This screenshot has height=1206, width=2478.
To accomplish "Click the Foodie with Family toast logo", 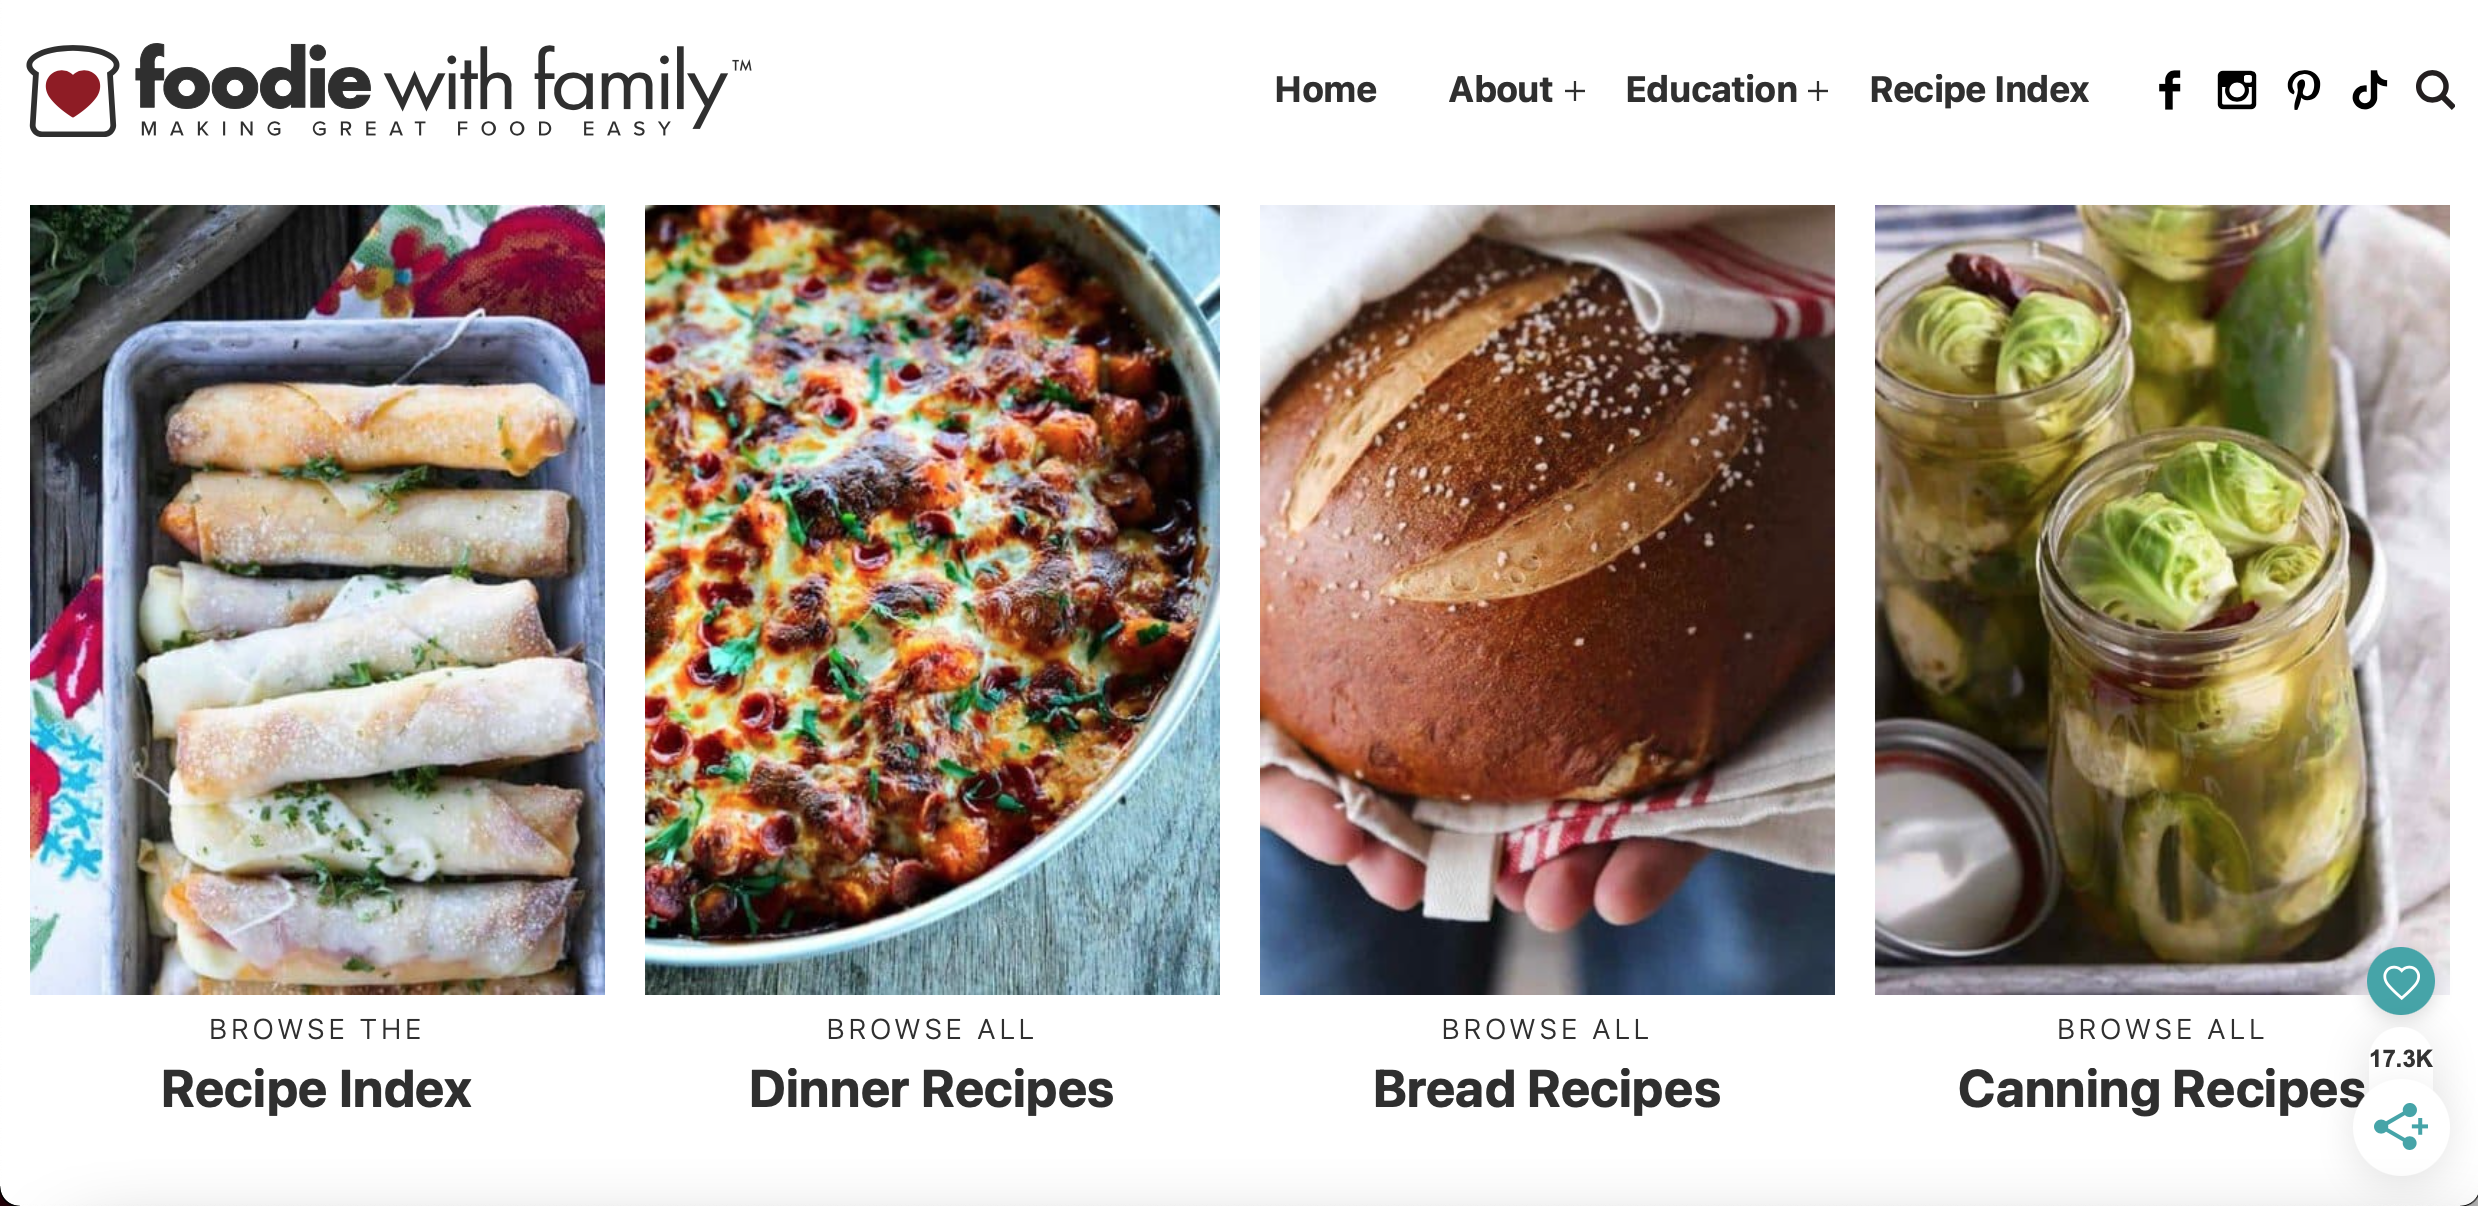I will (x=73, y=90).
